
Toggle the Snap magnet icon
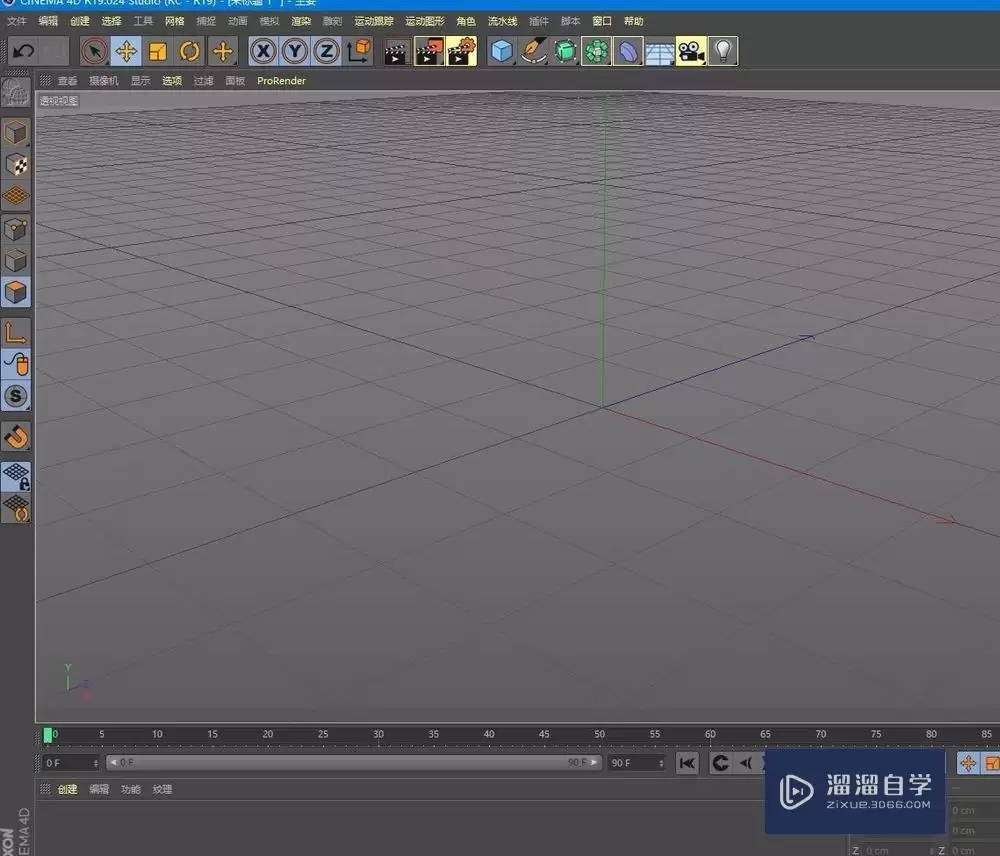(16, 437)
